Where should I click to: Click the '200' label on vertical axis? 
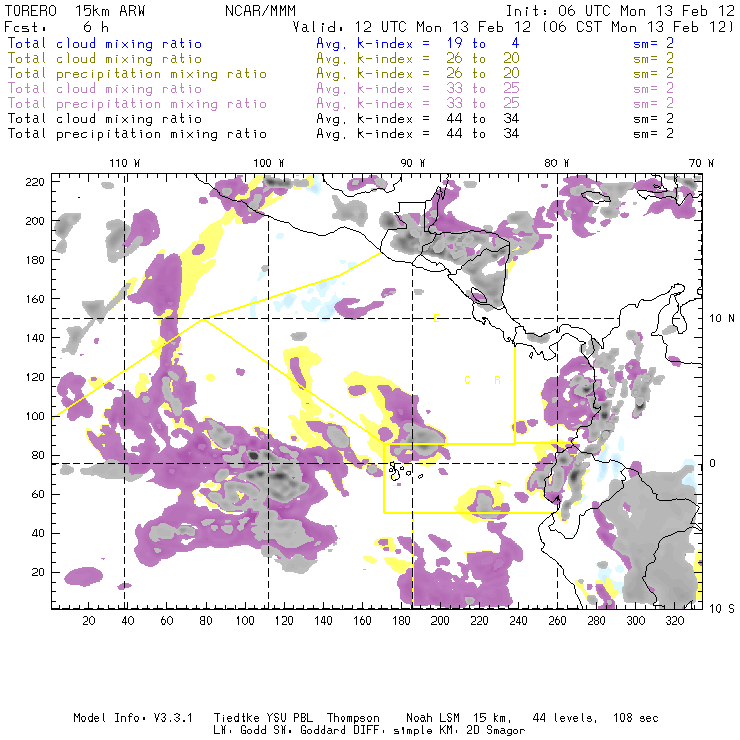(x=35, y=221)
